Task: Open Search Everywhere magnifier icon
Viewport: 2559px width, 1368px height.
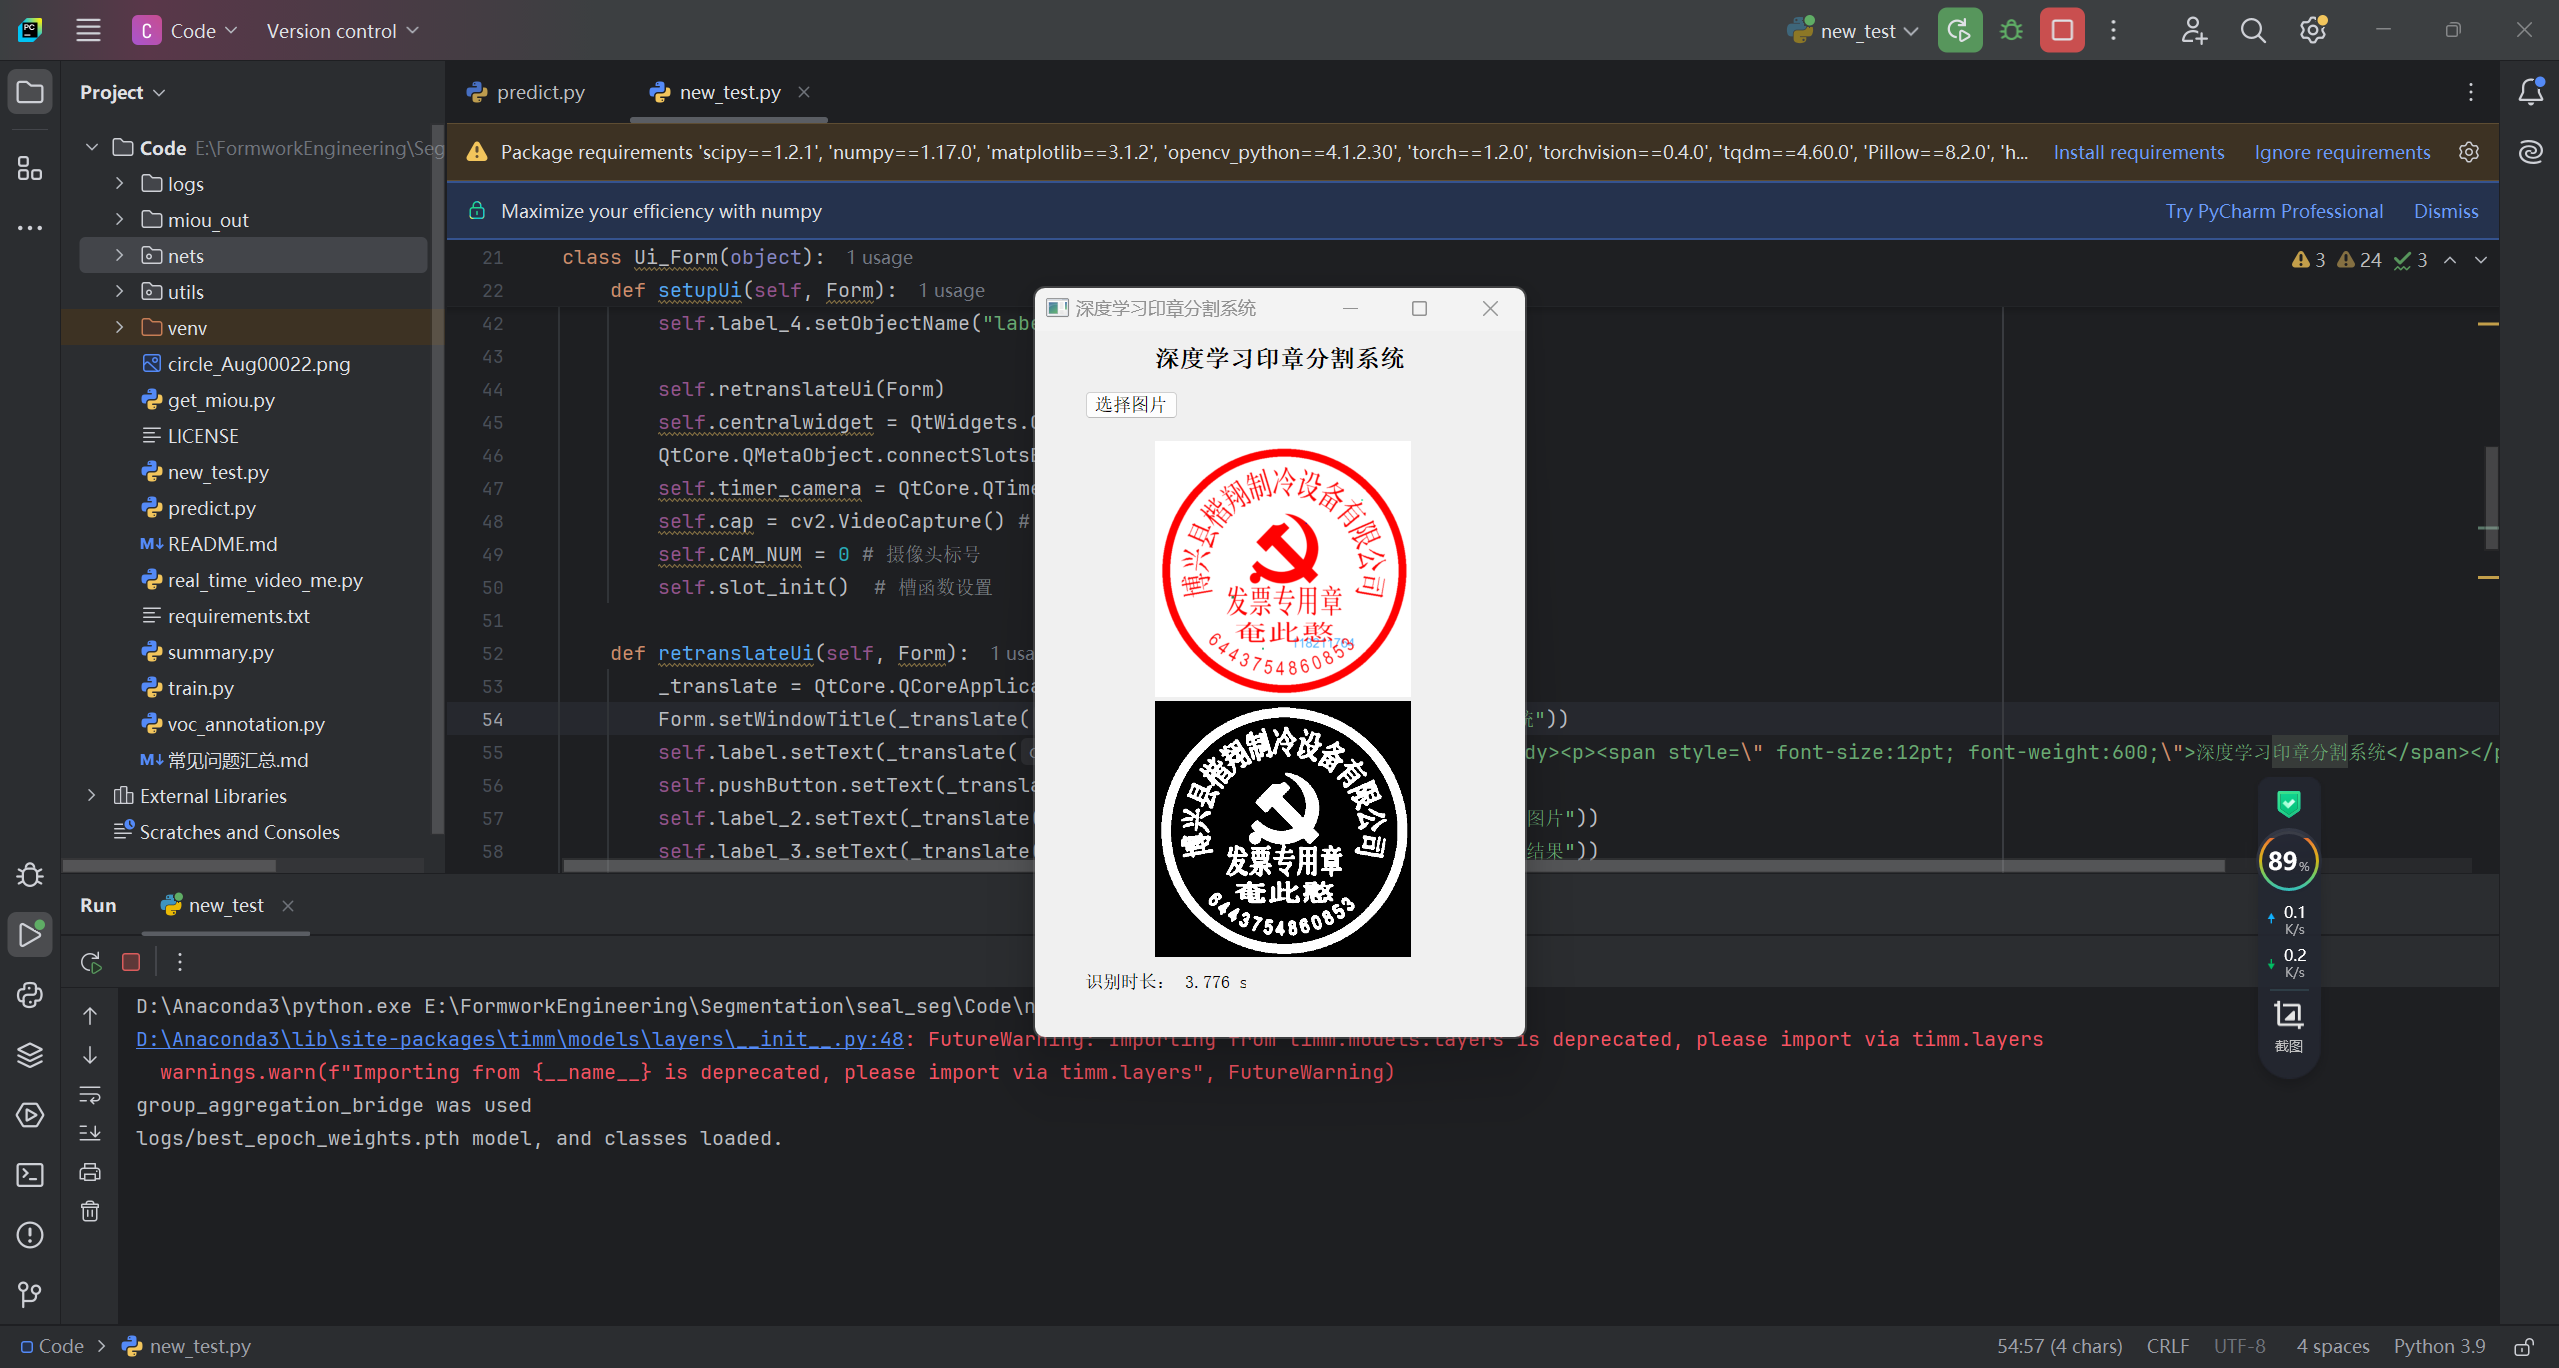Action: [x=2252, y=31]
